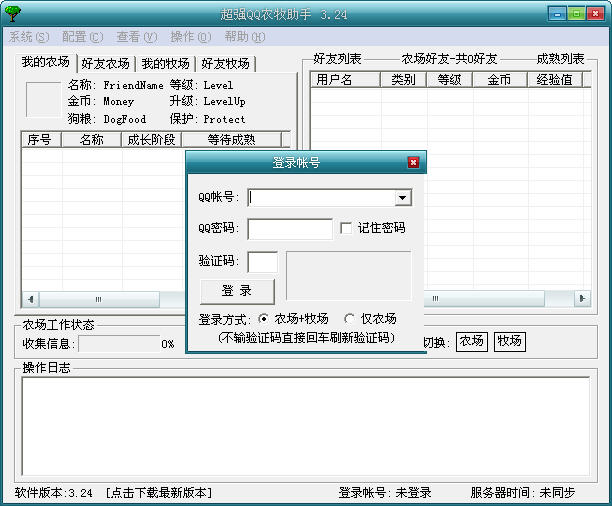Image resolution: width=612 pixels, height=506 pixels.
Task: Sort friends by 经验值 column
Action: [x=555, y=80]
